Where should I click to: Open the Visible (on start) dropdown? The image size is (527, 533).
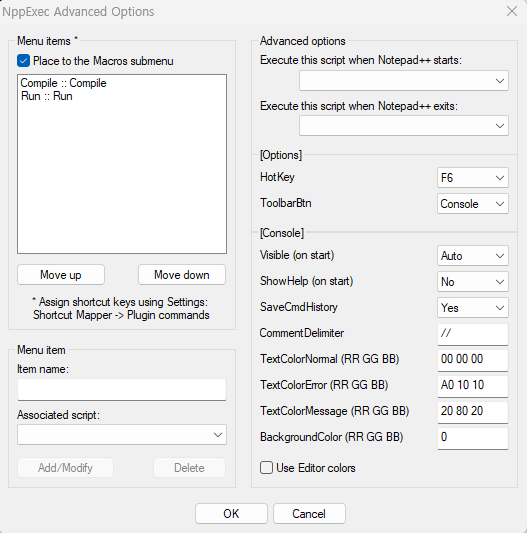pyautogui.click(x=473, y=256)
